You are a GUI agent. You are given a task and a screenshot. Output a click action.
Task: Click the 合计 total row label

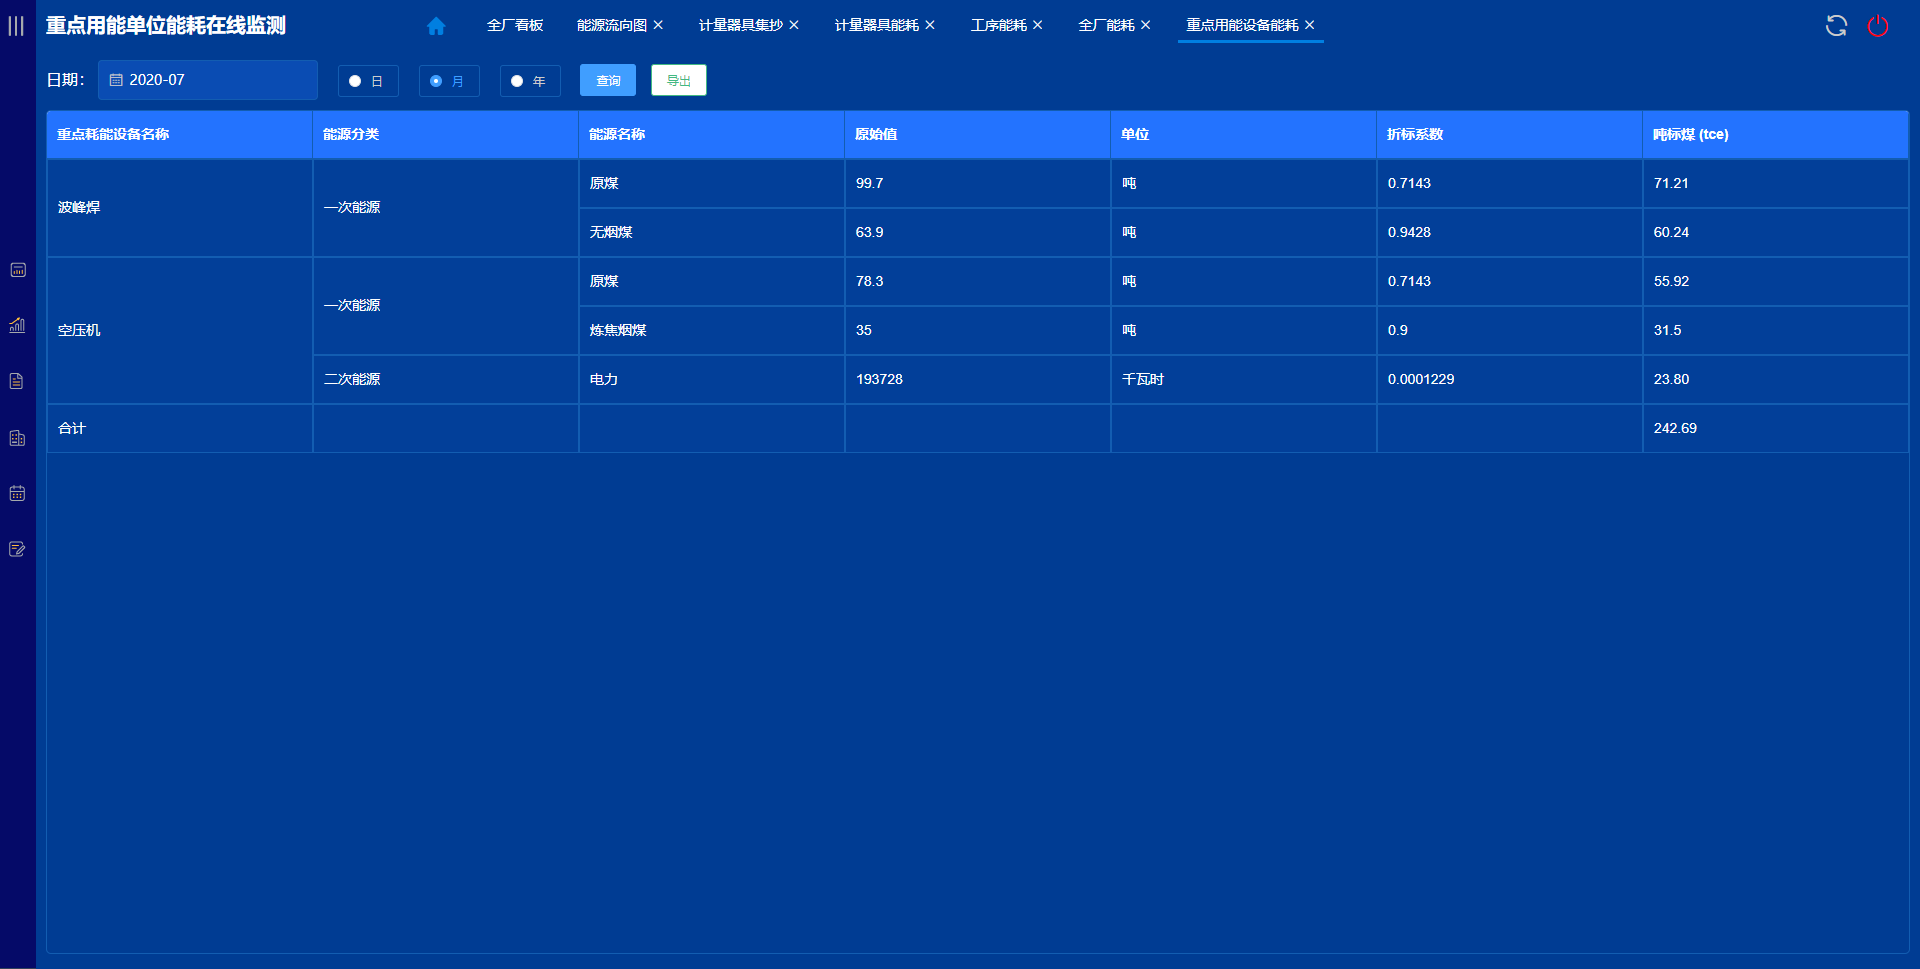point(72,428)
